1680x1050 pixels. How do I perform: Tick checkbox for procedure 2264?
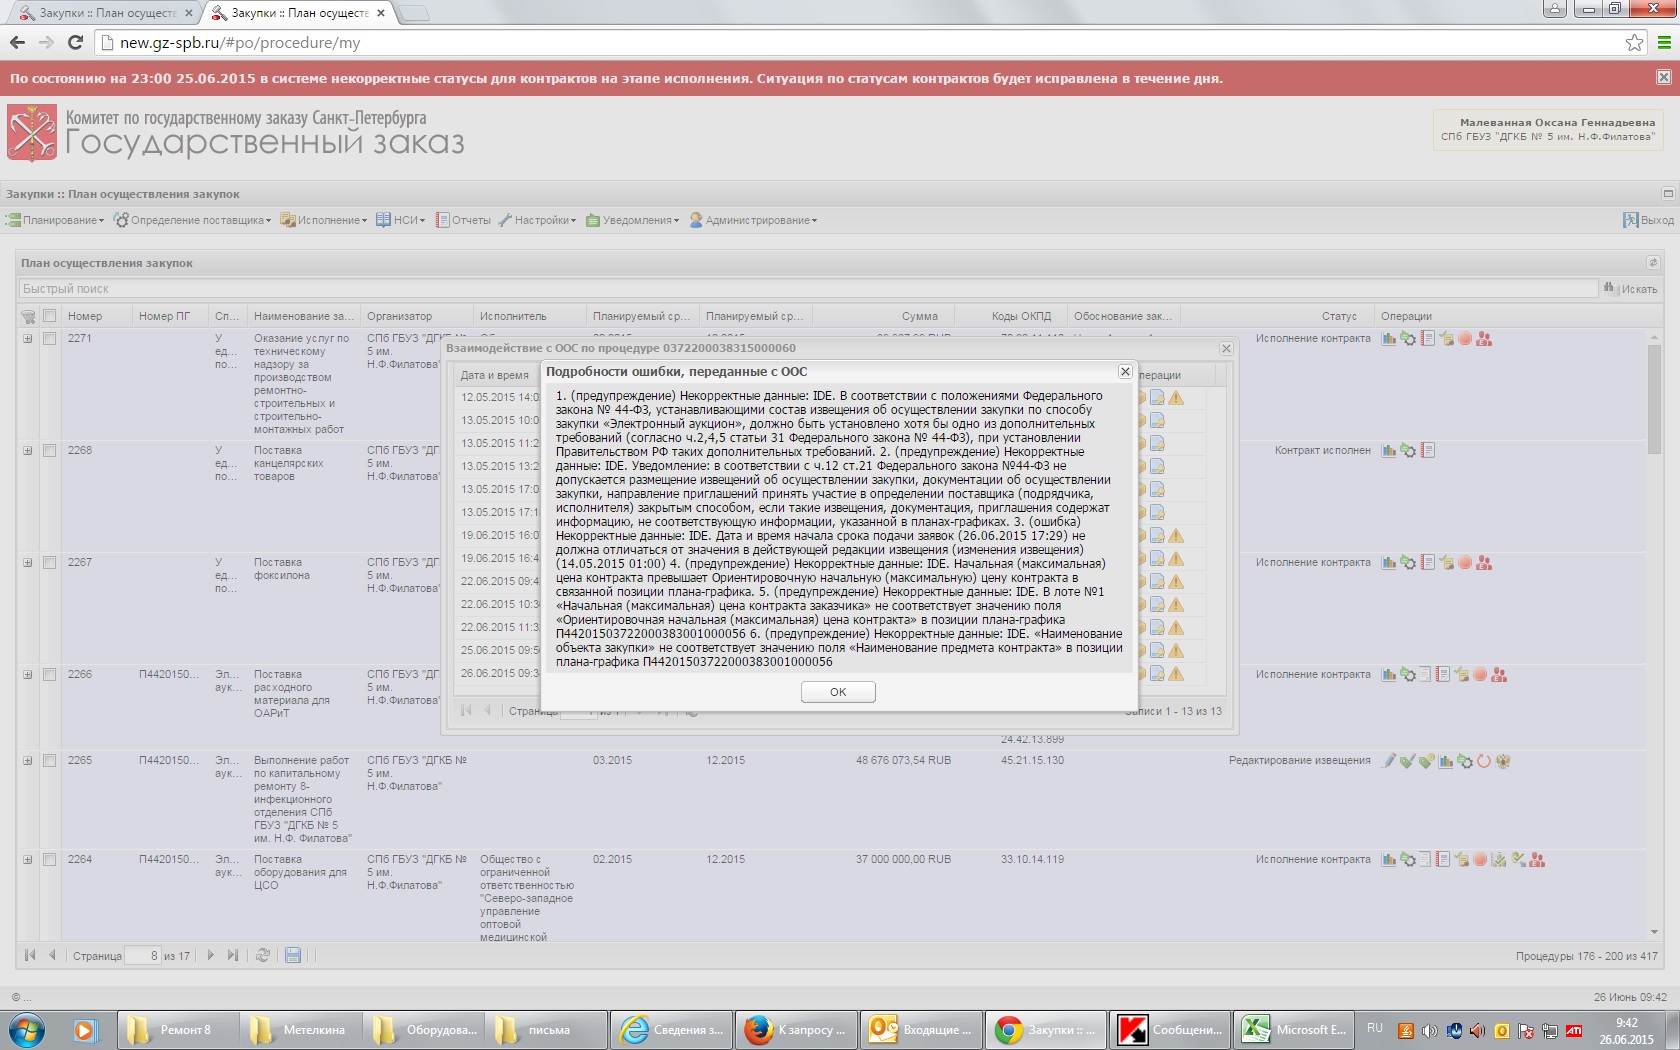[49, 860]
